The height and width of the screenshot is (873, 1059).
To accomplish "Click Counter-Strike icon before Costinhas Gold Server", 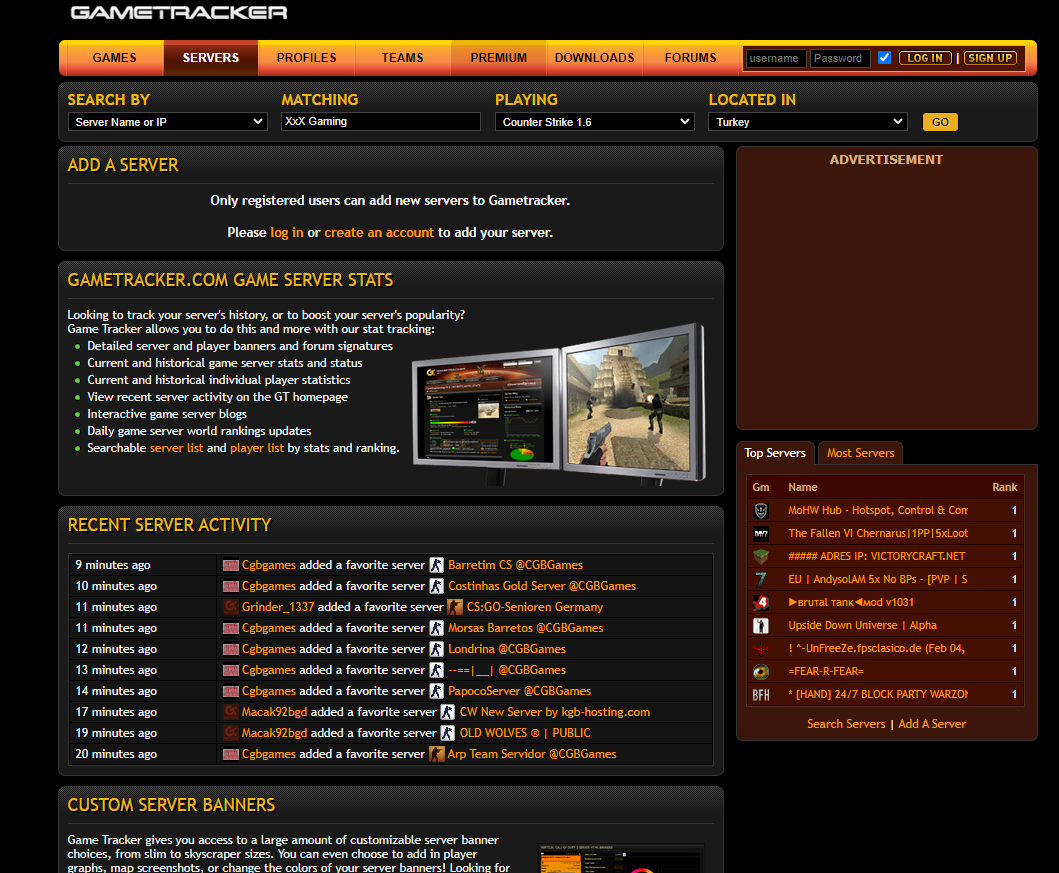I will [437, 586].
